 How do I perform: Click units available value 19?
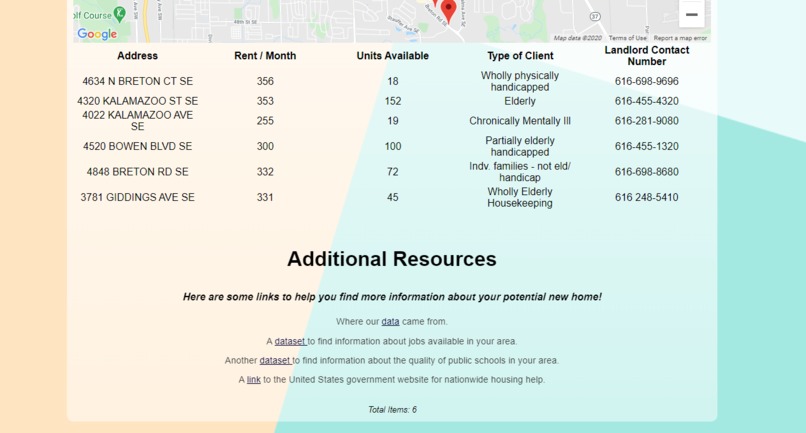393,121
